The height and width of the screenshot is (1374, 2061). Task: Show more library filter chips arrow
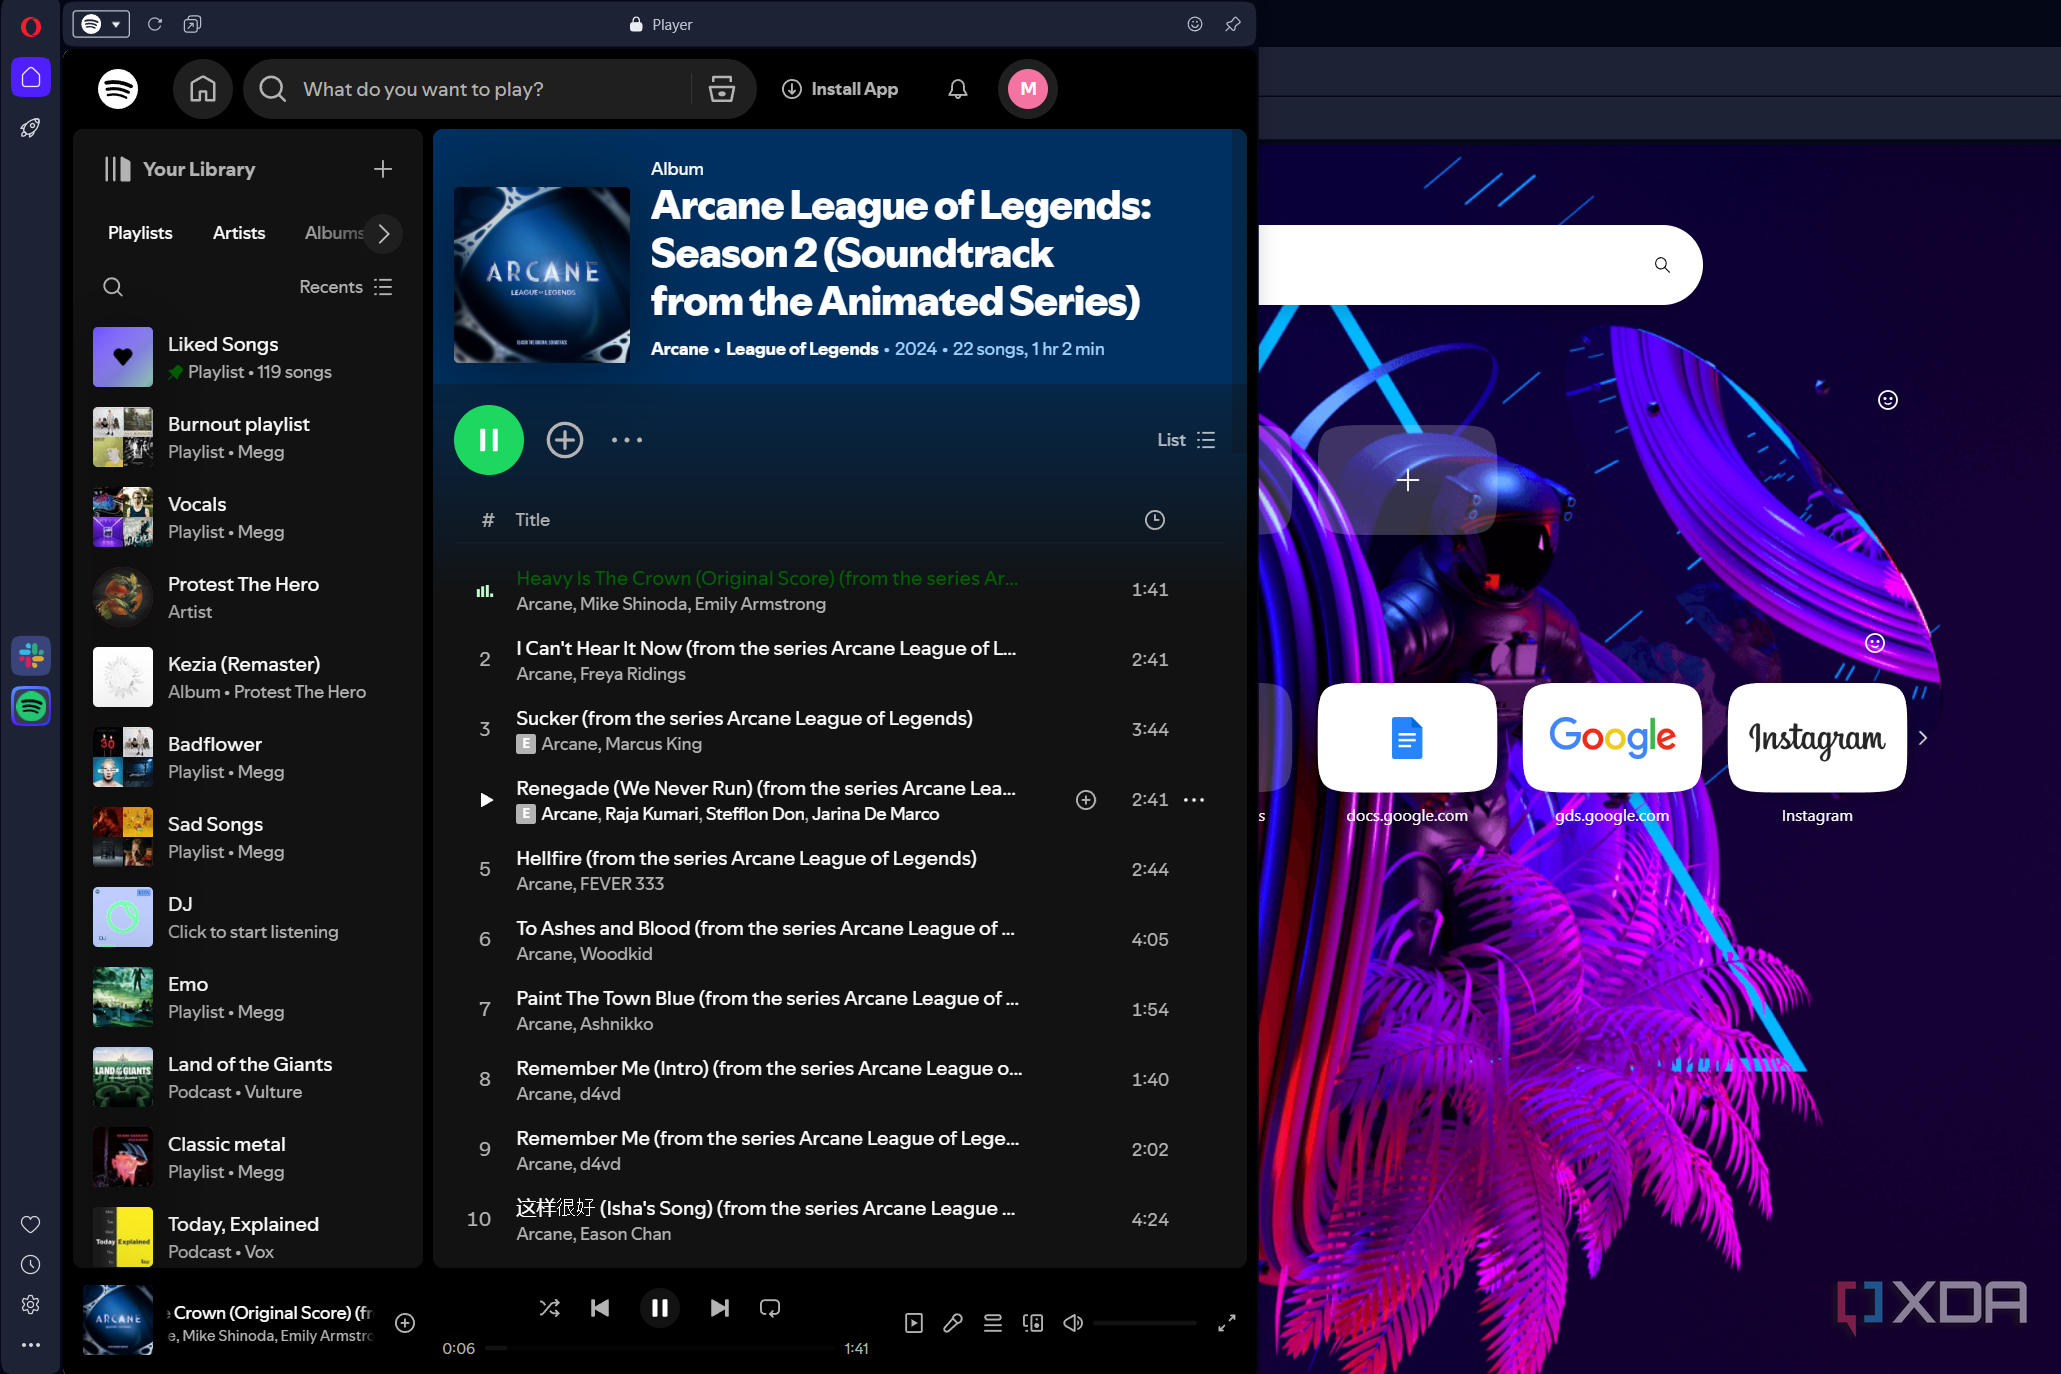383,233
